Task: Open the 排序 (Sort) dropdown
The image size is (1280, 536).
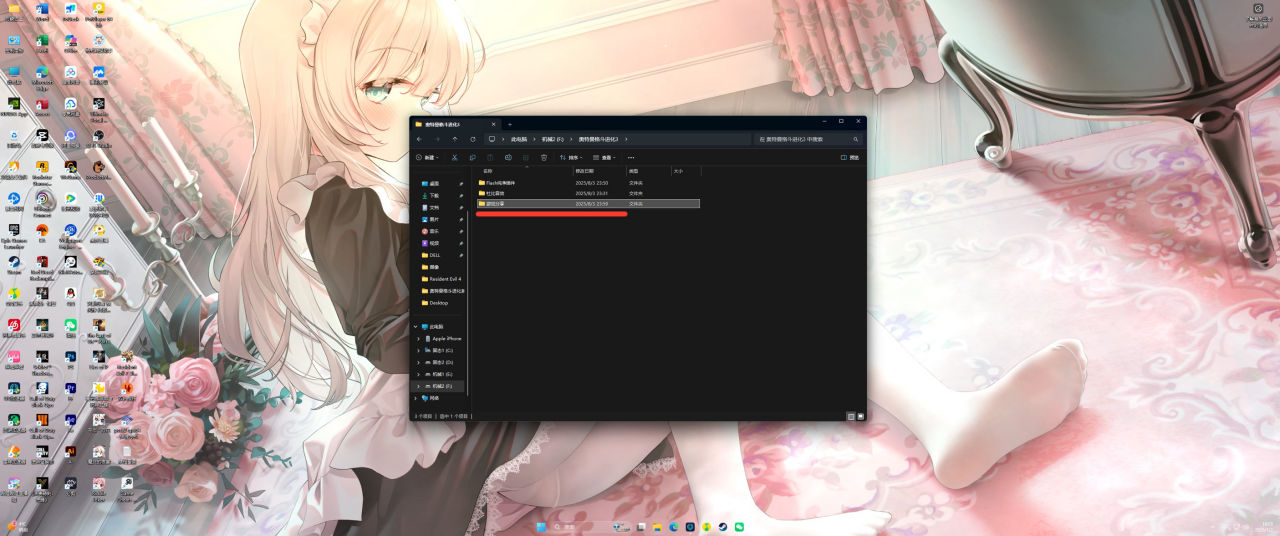Action: (x=571, y=157)
